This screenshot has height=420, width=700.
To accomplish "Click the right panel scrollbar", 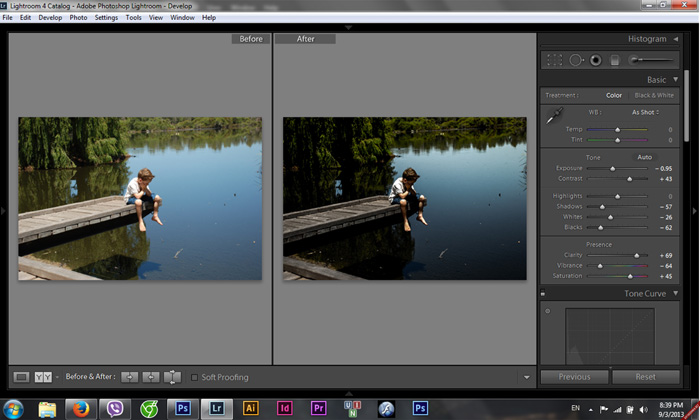I will (x=686, y=106).
